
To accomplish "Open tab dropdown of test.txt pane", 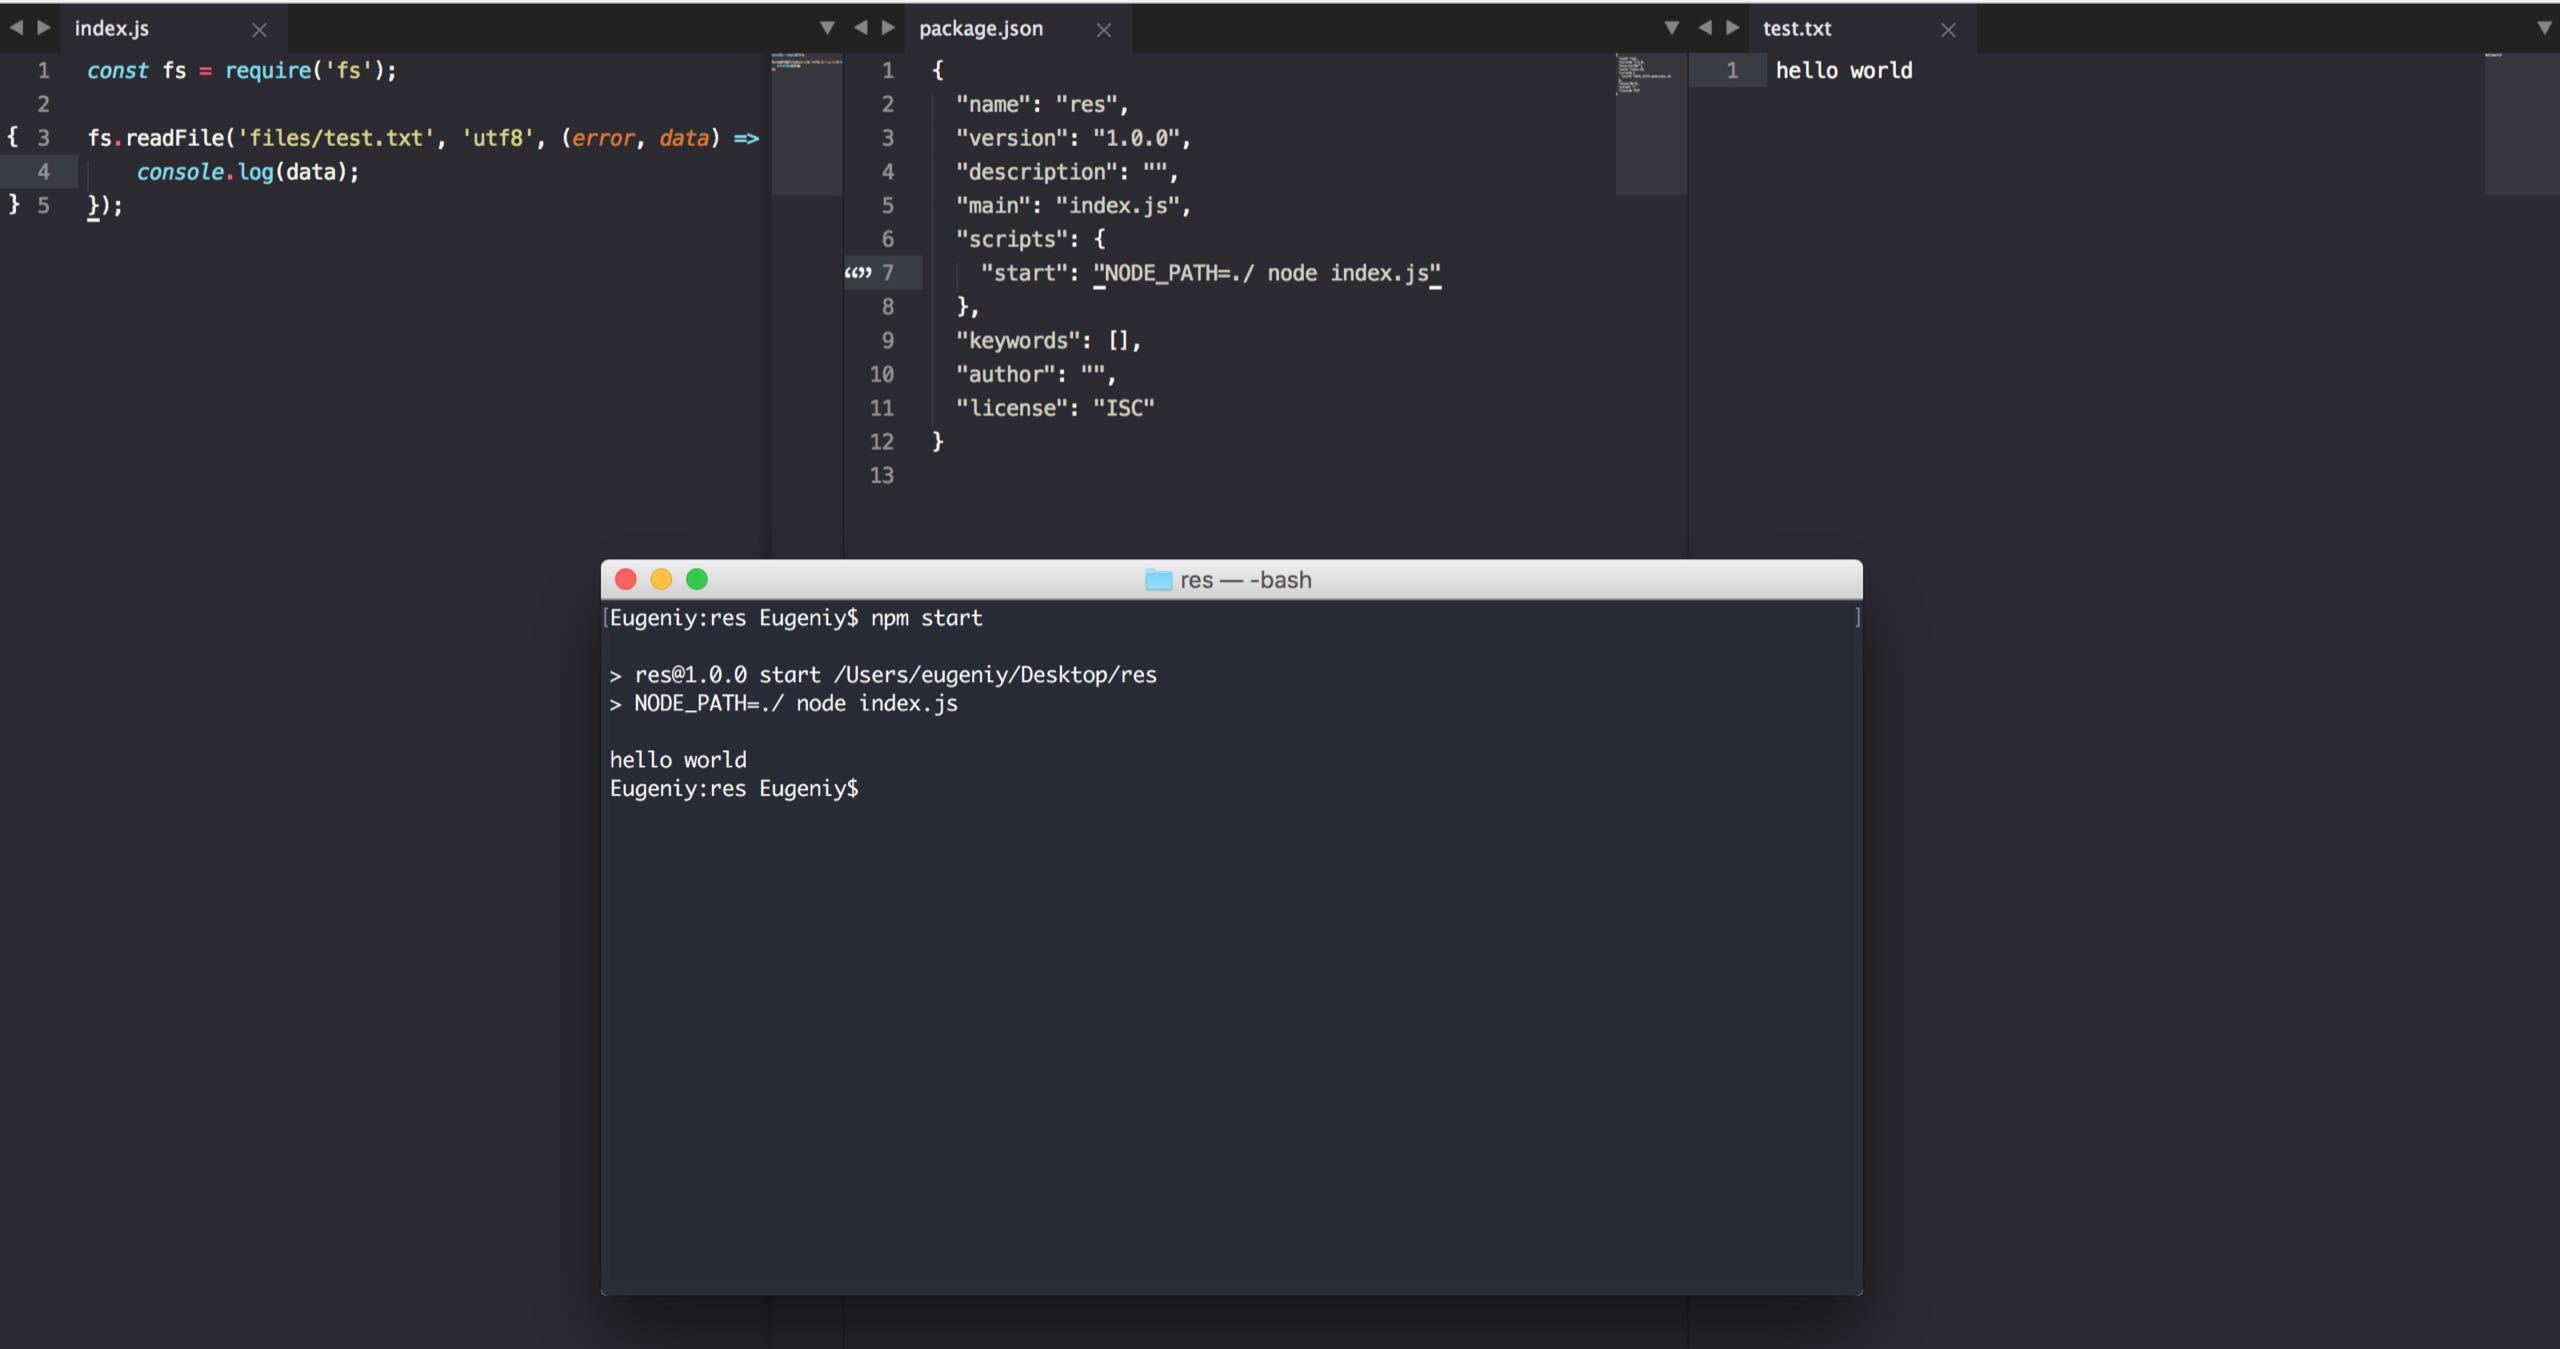I will pos(2544,28).
